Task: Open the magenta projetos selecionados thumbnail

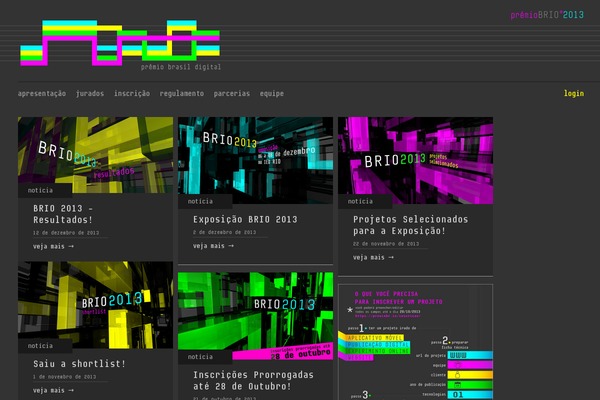Action: pos(415,160)
